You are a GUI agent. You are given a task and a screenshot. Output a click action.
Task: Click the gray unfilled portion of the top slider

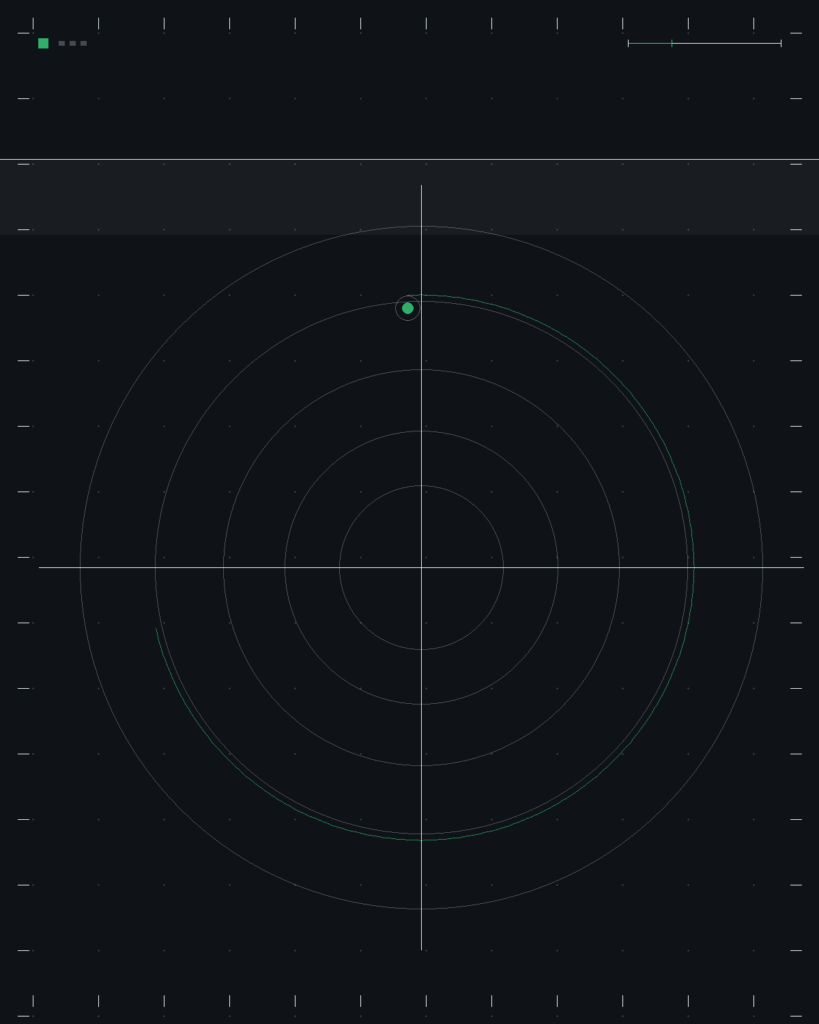pyautogui.click(x=726, y=43)
